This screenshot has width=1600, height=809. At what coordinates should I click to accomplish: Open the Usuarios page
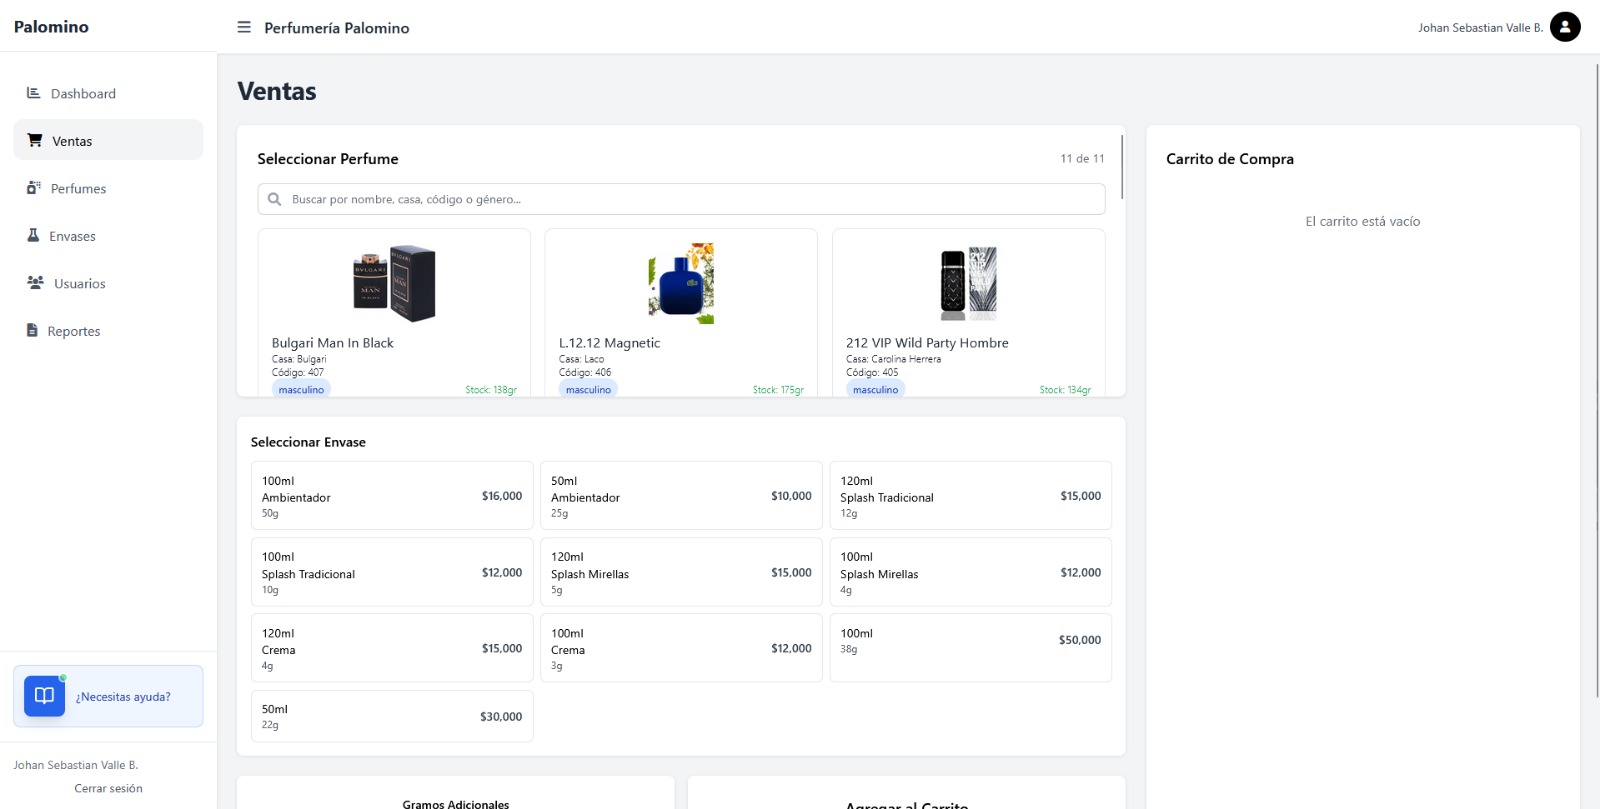(x=108, y=283)
